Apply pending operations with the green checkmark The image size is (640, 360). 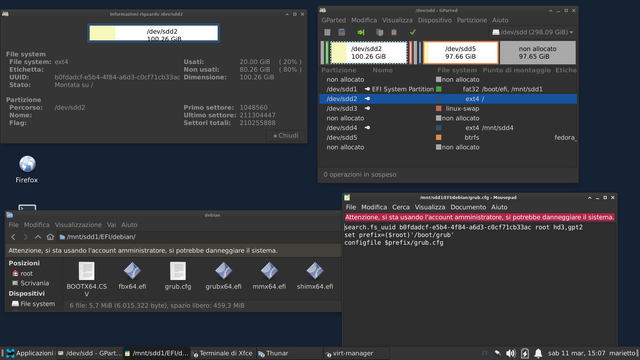pyautogui.click(x=413, y=32)
